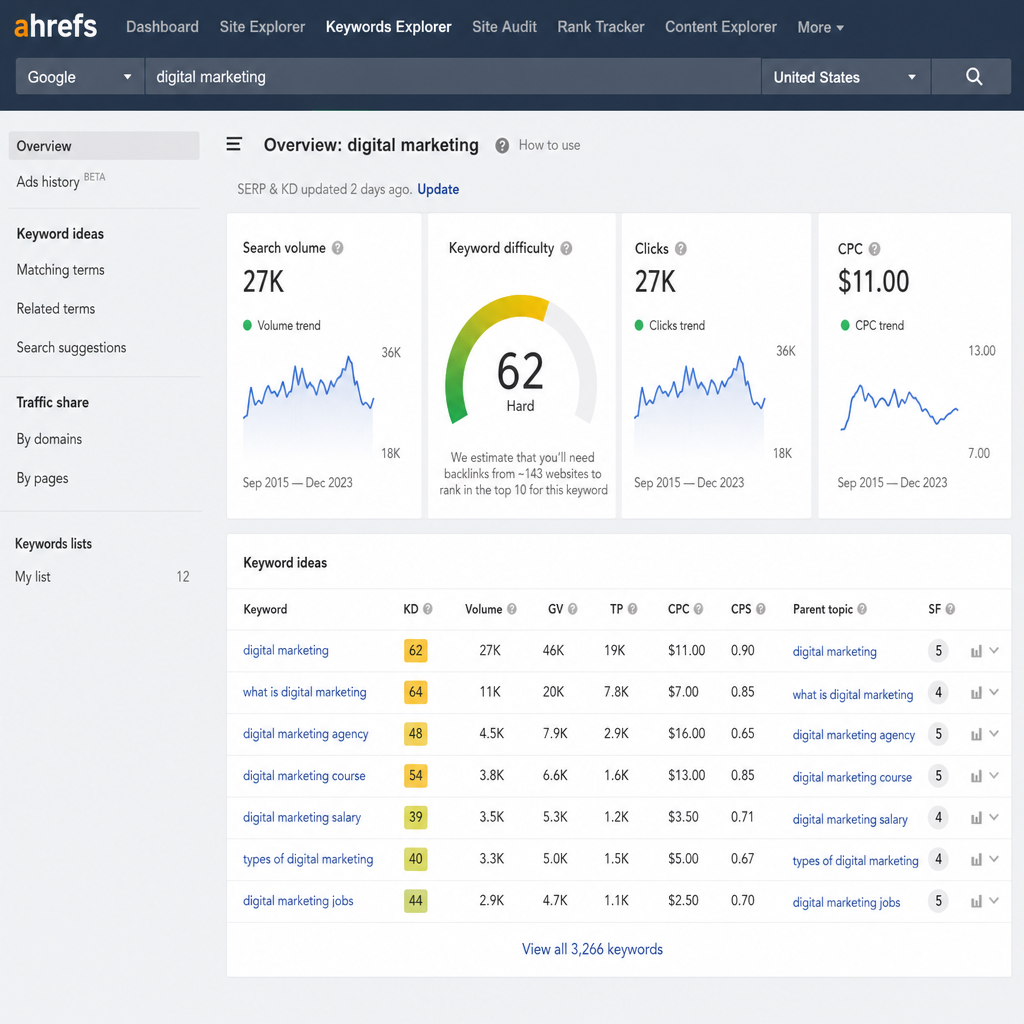This screenshot has width=1024, height=1024.
Task: Click the search magnifier icon button
Action: coord(973,76)
